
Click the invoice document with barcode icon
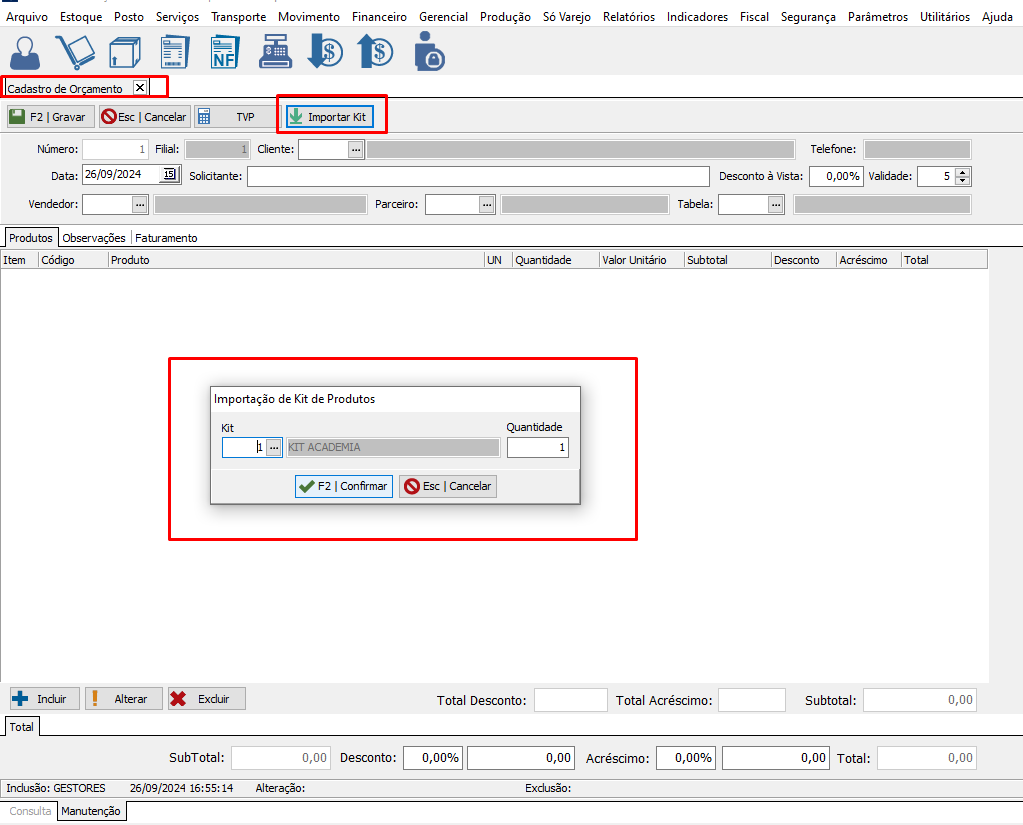(x=175, y=51)
